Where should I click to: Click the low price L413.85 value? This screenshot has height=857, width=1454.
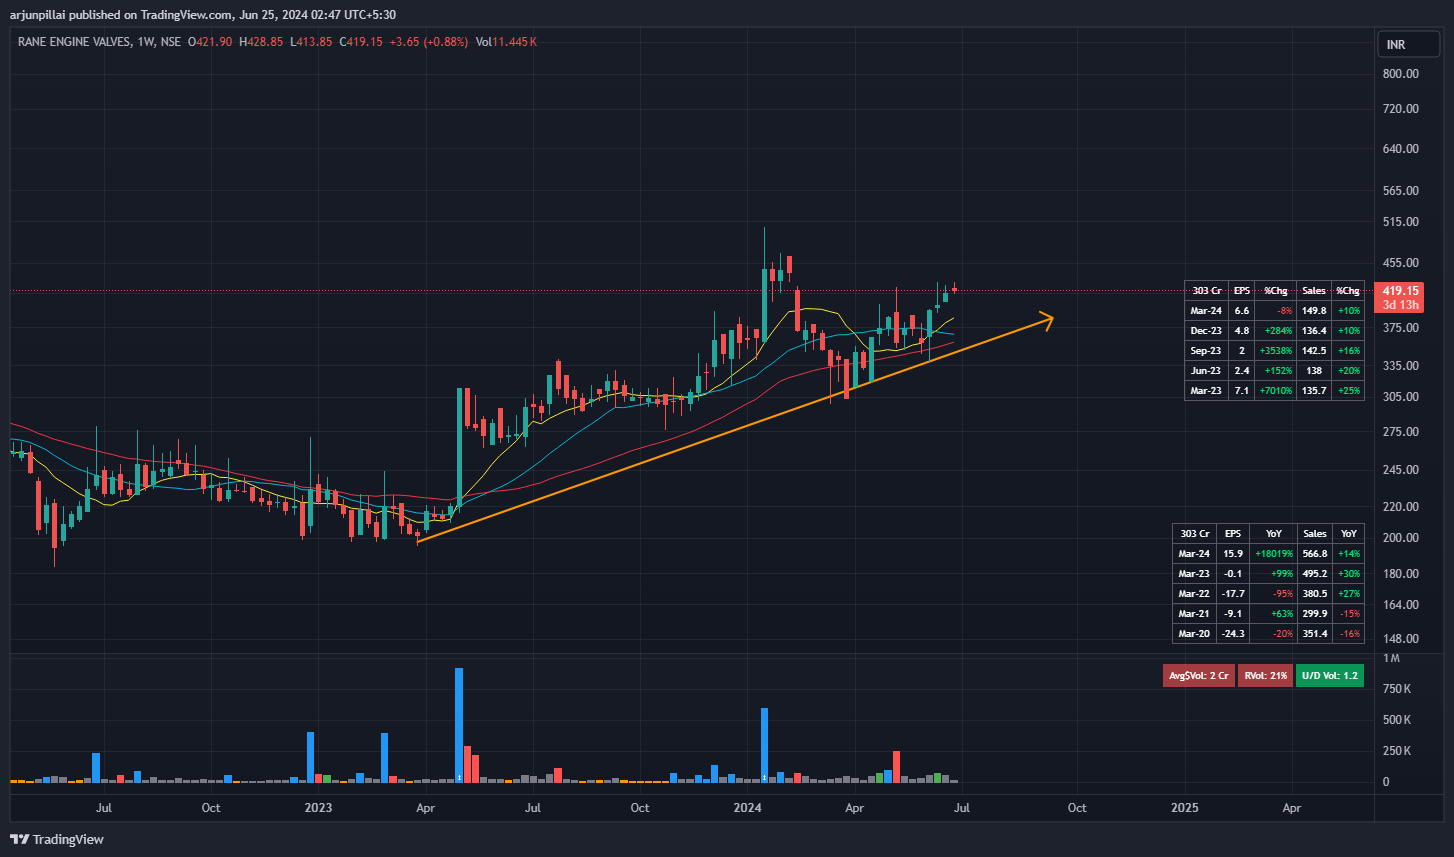pyautogui.click(x=311, y=42)
